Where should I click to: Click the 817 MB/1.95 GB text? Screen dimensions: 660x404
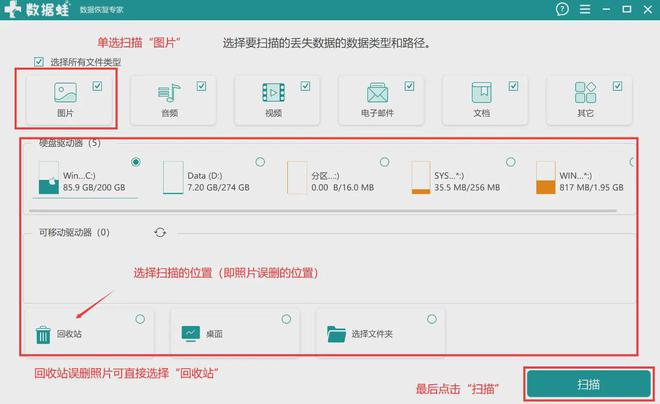(591, 188)
